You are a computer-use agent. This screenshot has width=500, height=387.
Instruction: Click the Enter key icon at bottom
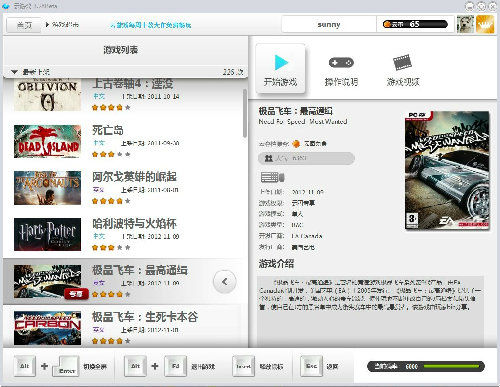66,366
